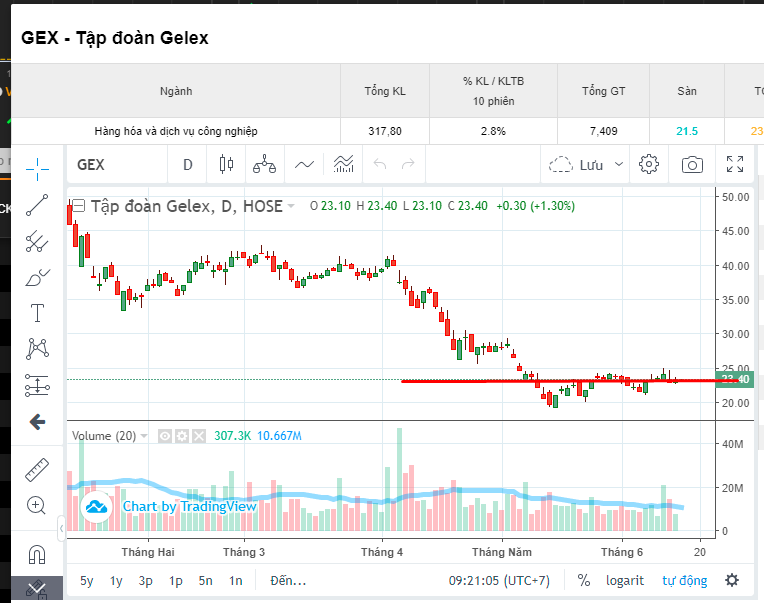
Task: Open chart settings gear in top toolbar
Action: click(649, 165)
